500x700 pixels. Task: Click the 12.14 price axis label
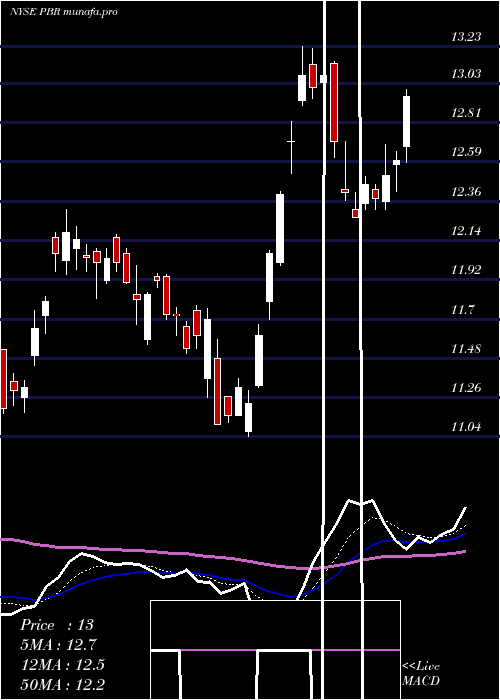(466, 231)
